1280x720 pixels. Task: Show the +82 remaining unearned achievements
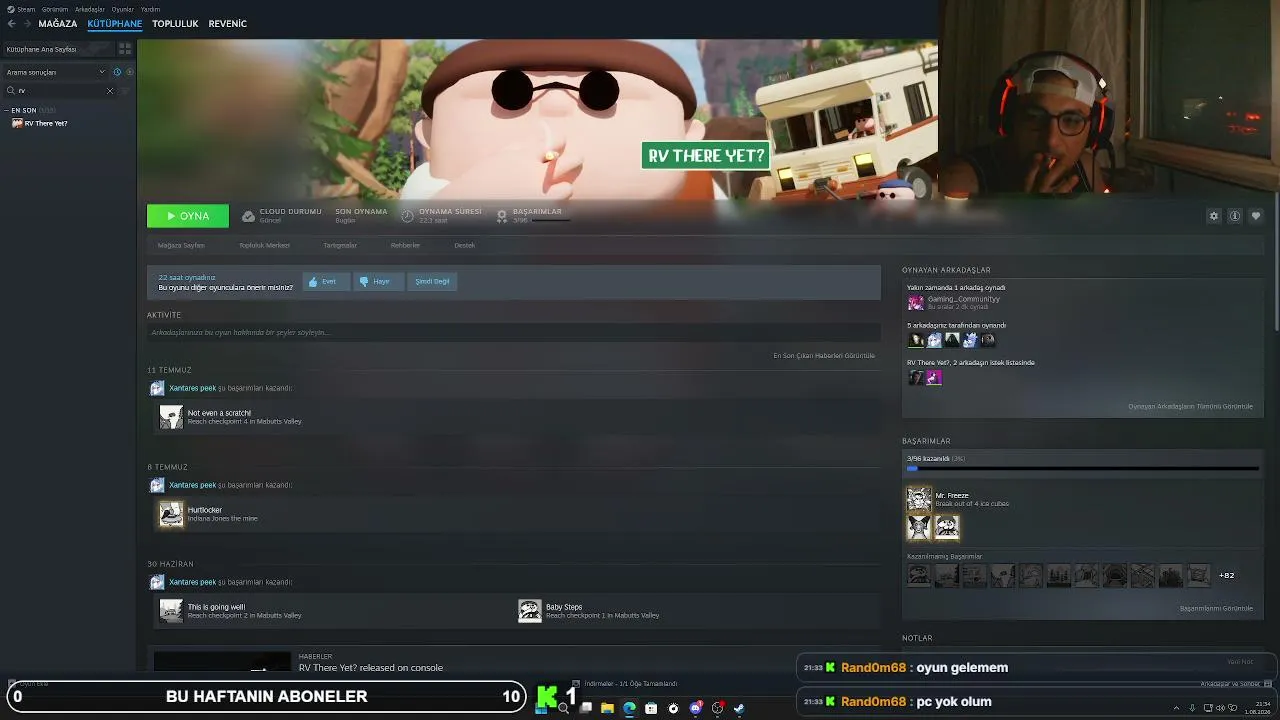(1226, 575)
